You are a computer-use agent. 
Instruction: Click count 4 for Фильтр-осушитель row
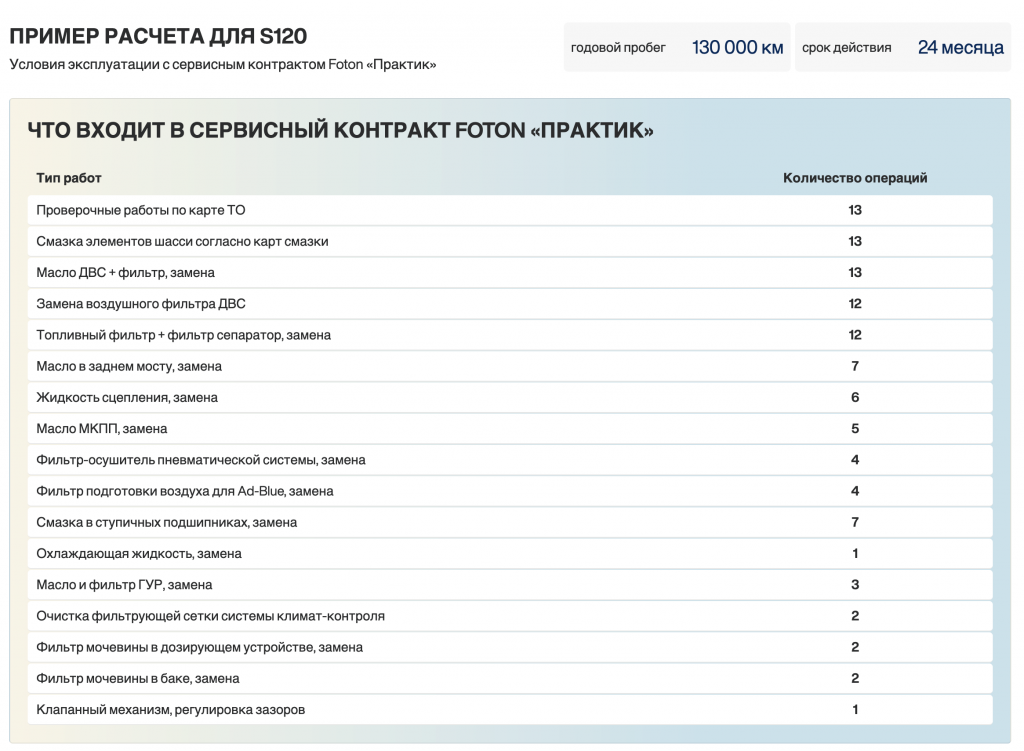(x=855, y=460)
